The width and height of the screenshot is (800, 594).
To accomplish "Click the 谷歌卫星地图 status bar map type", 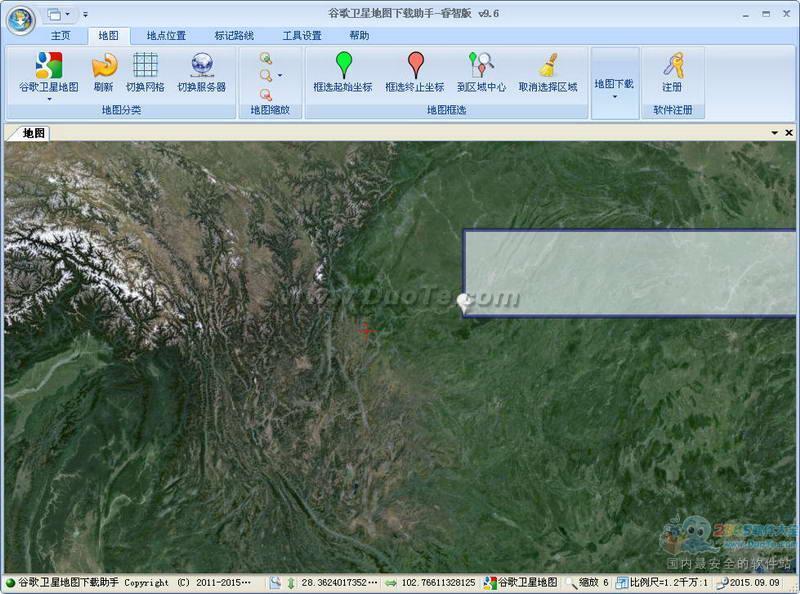I will [x=527, y=582].
